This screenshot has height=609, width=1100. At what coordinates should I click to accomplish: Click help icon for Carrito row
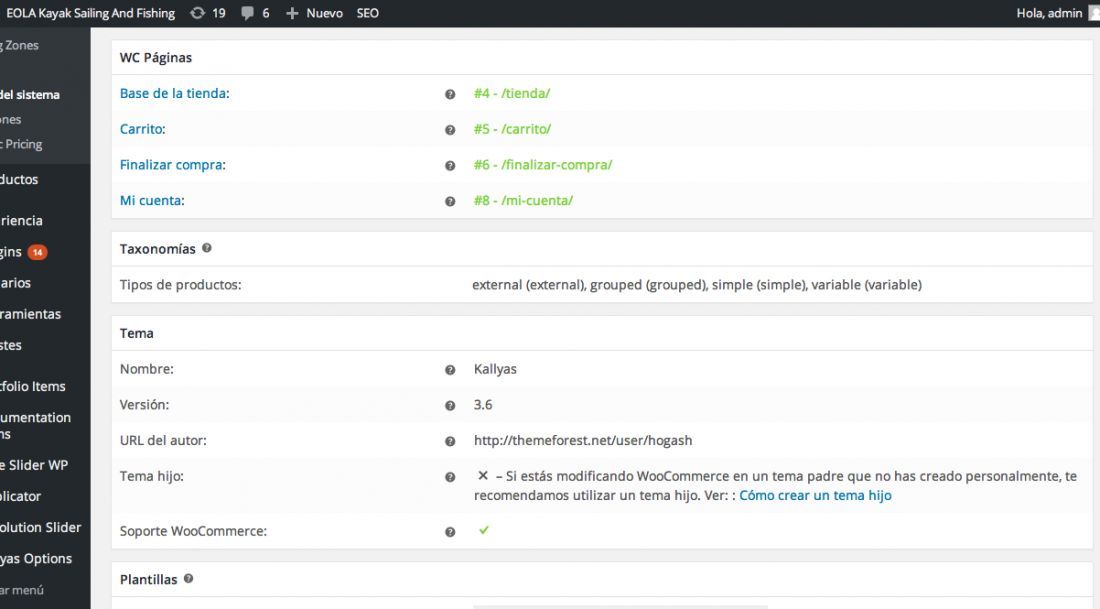click(x=450, y=130)
